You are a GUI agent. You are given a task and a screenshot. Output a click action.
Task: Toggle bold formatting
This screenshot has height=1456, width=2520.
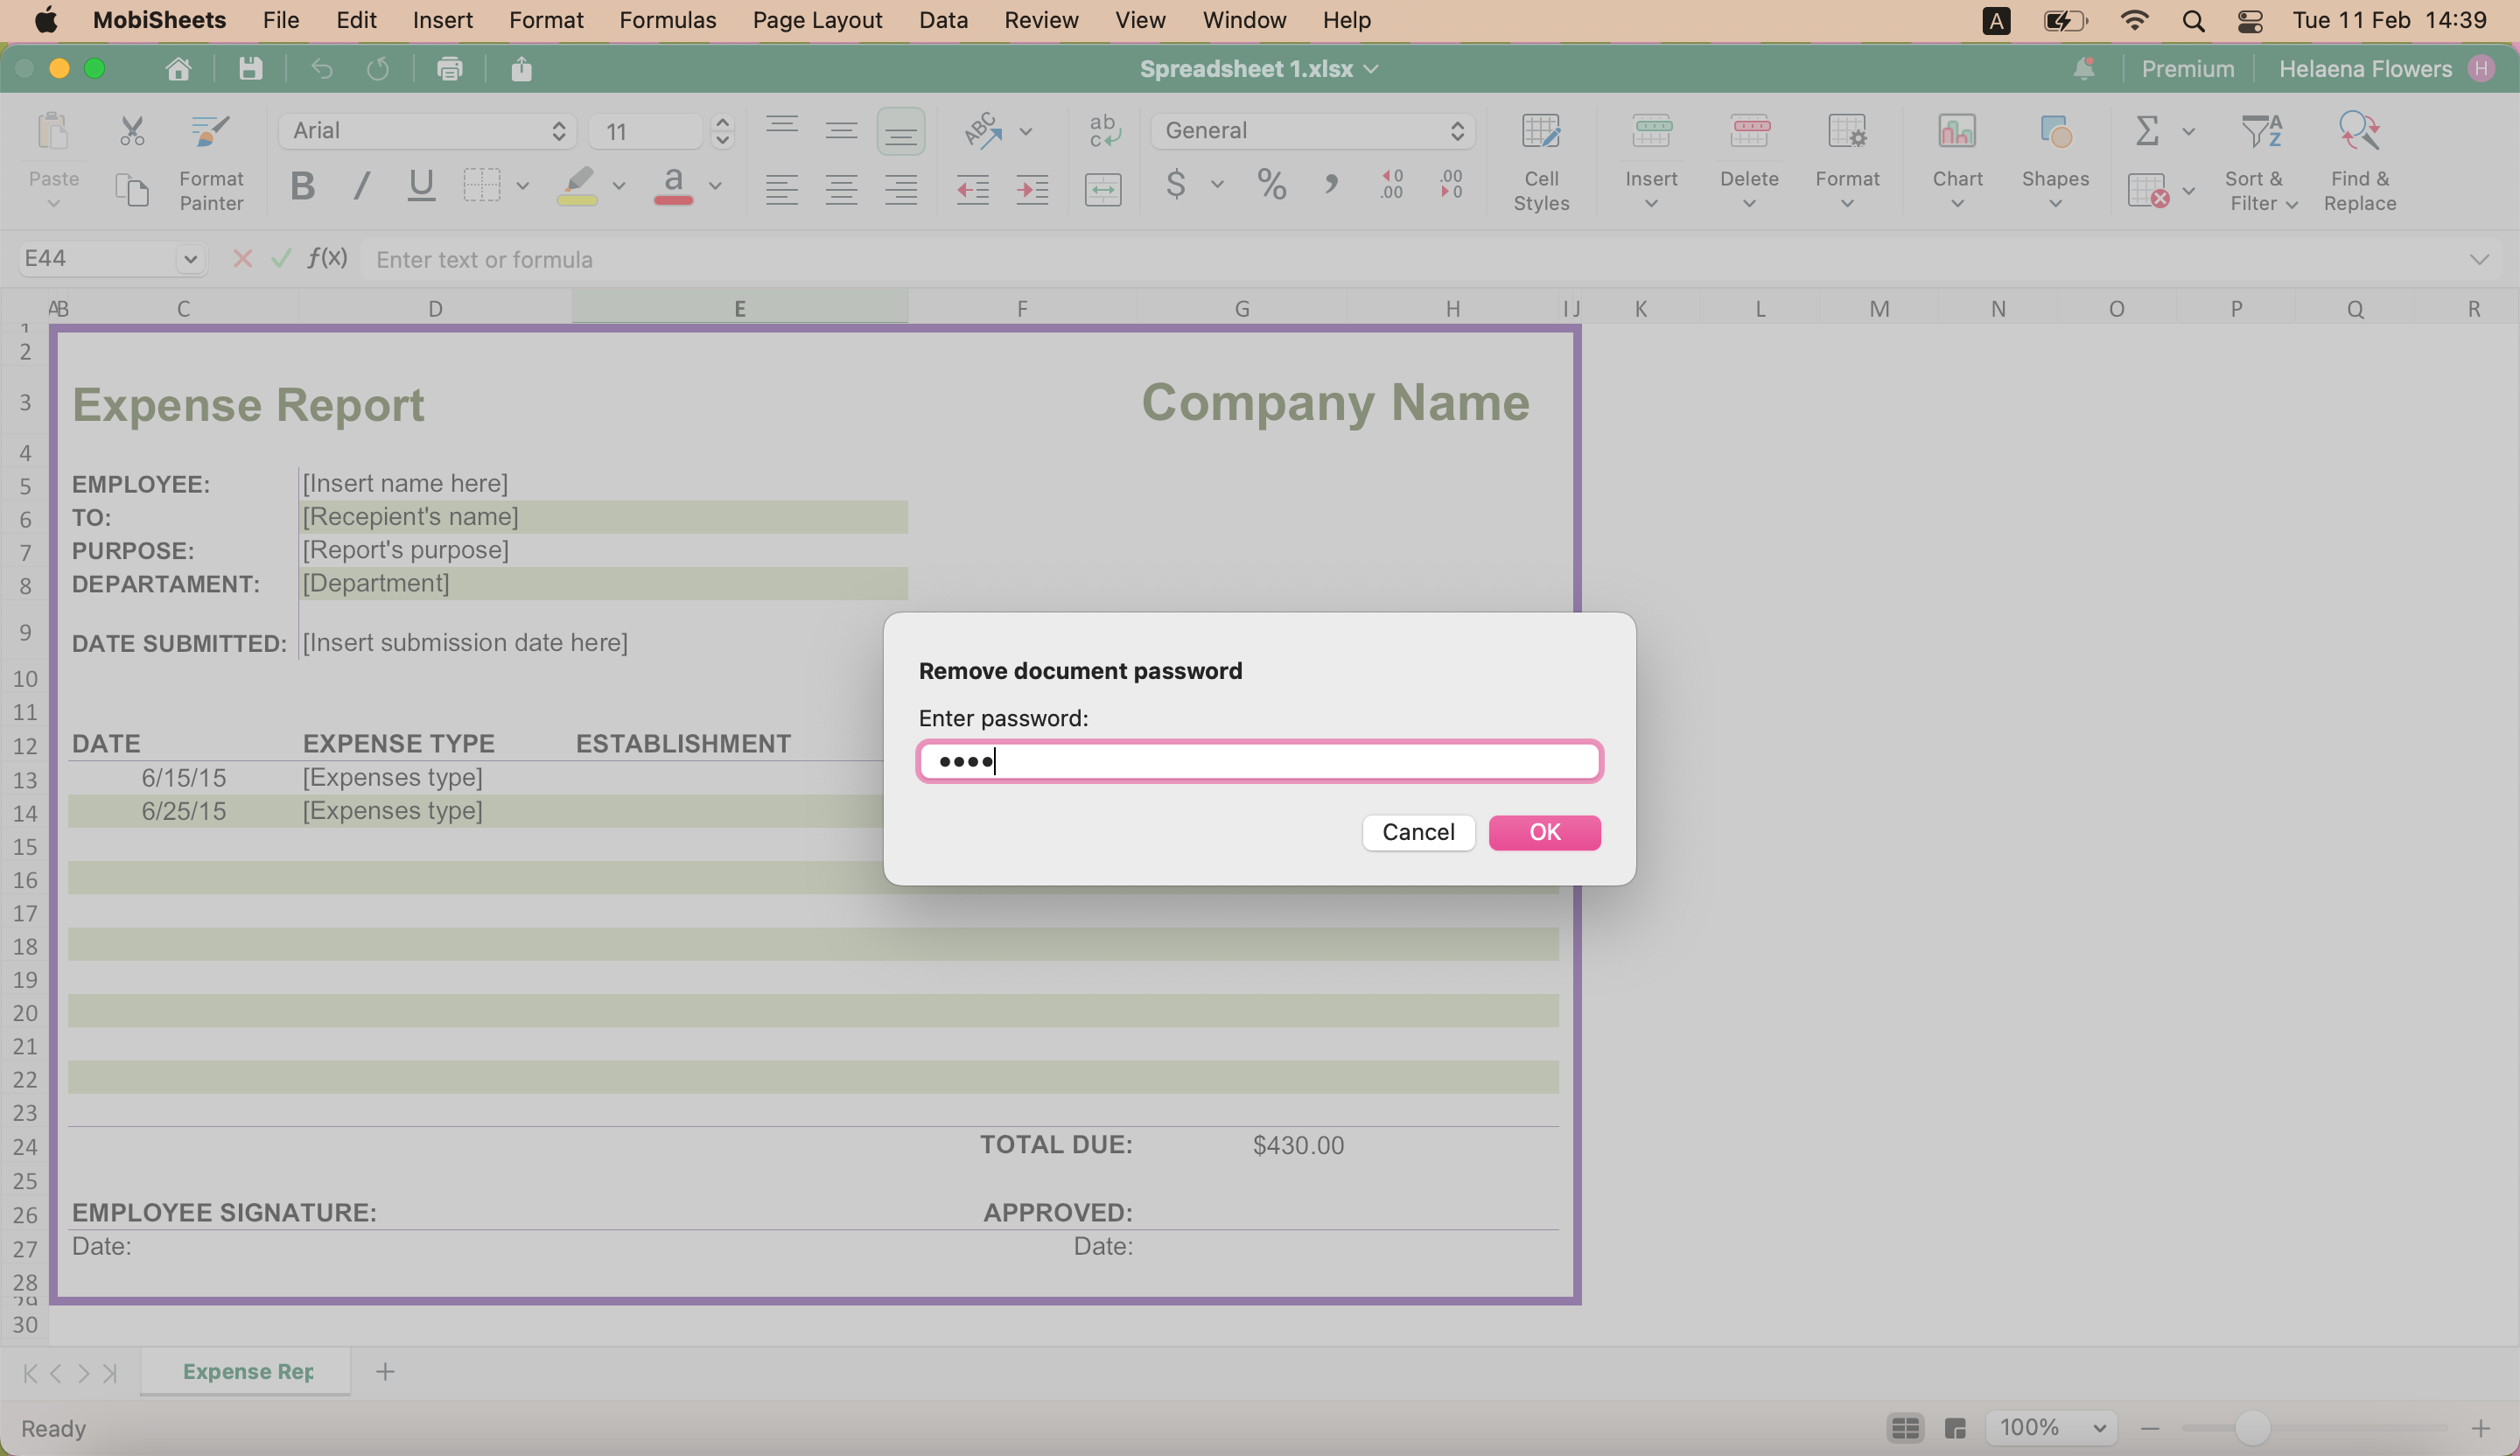click(303, 187)
